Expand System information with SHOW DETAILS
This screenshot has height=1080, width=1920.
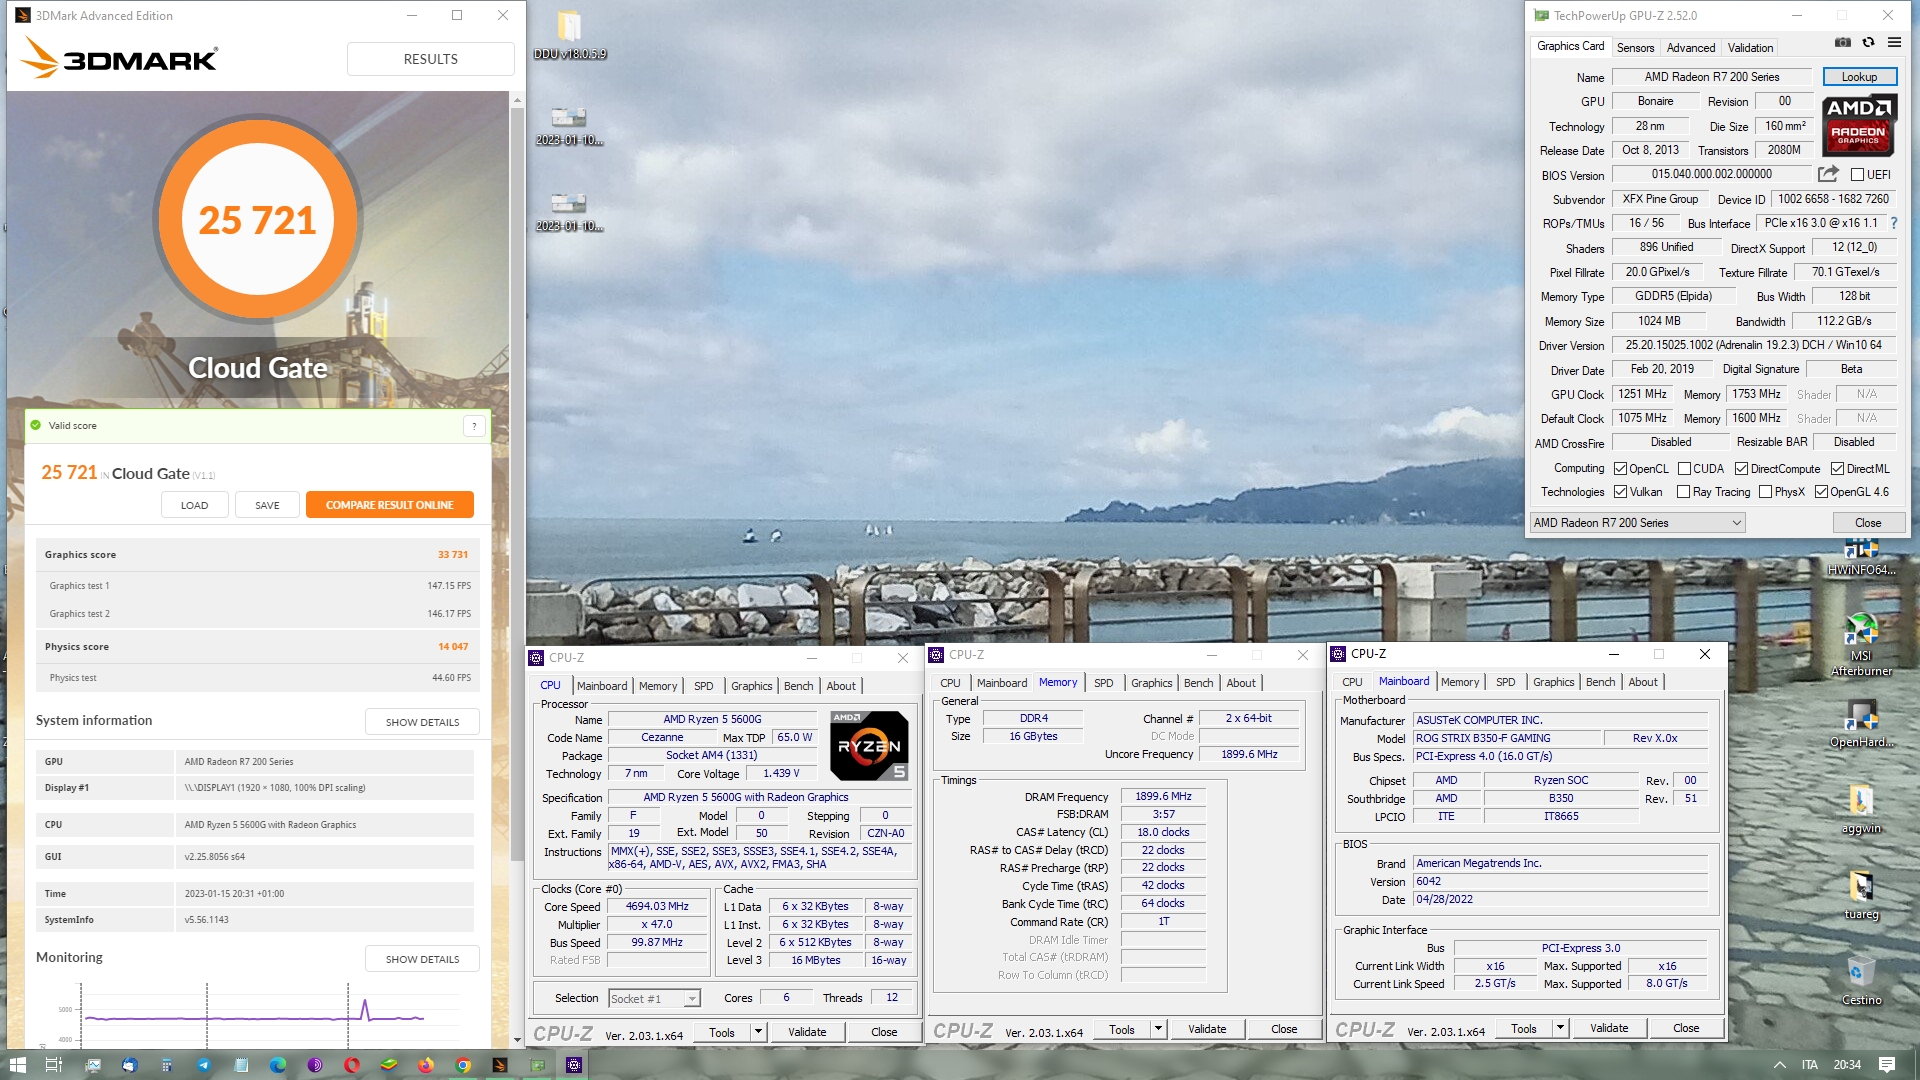[x=422, y=722]
